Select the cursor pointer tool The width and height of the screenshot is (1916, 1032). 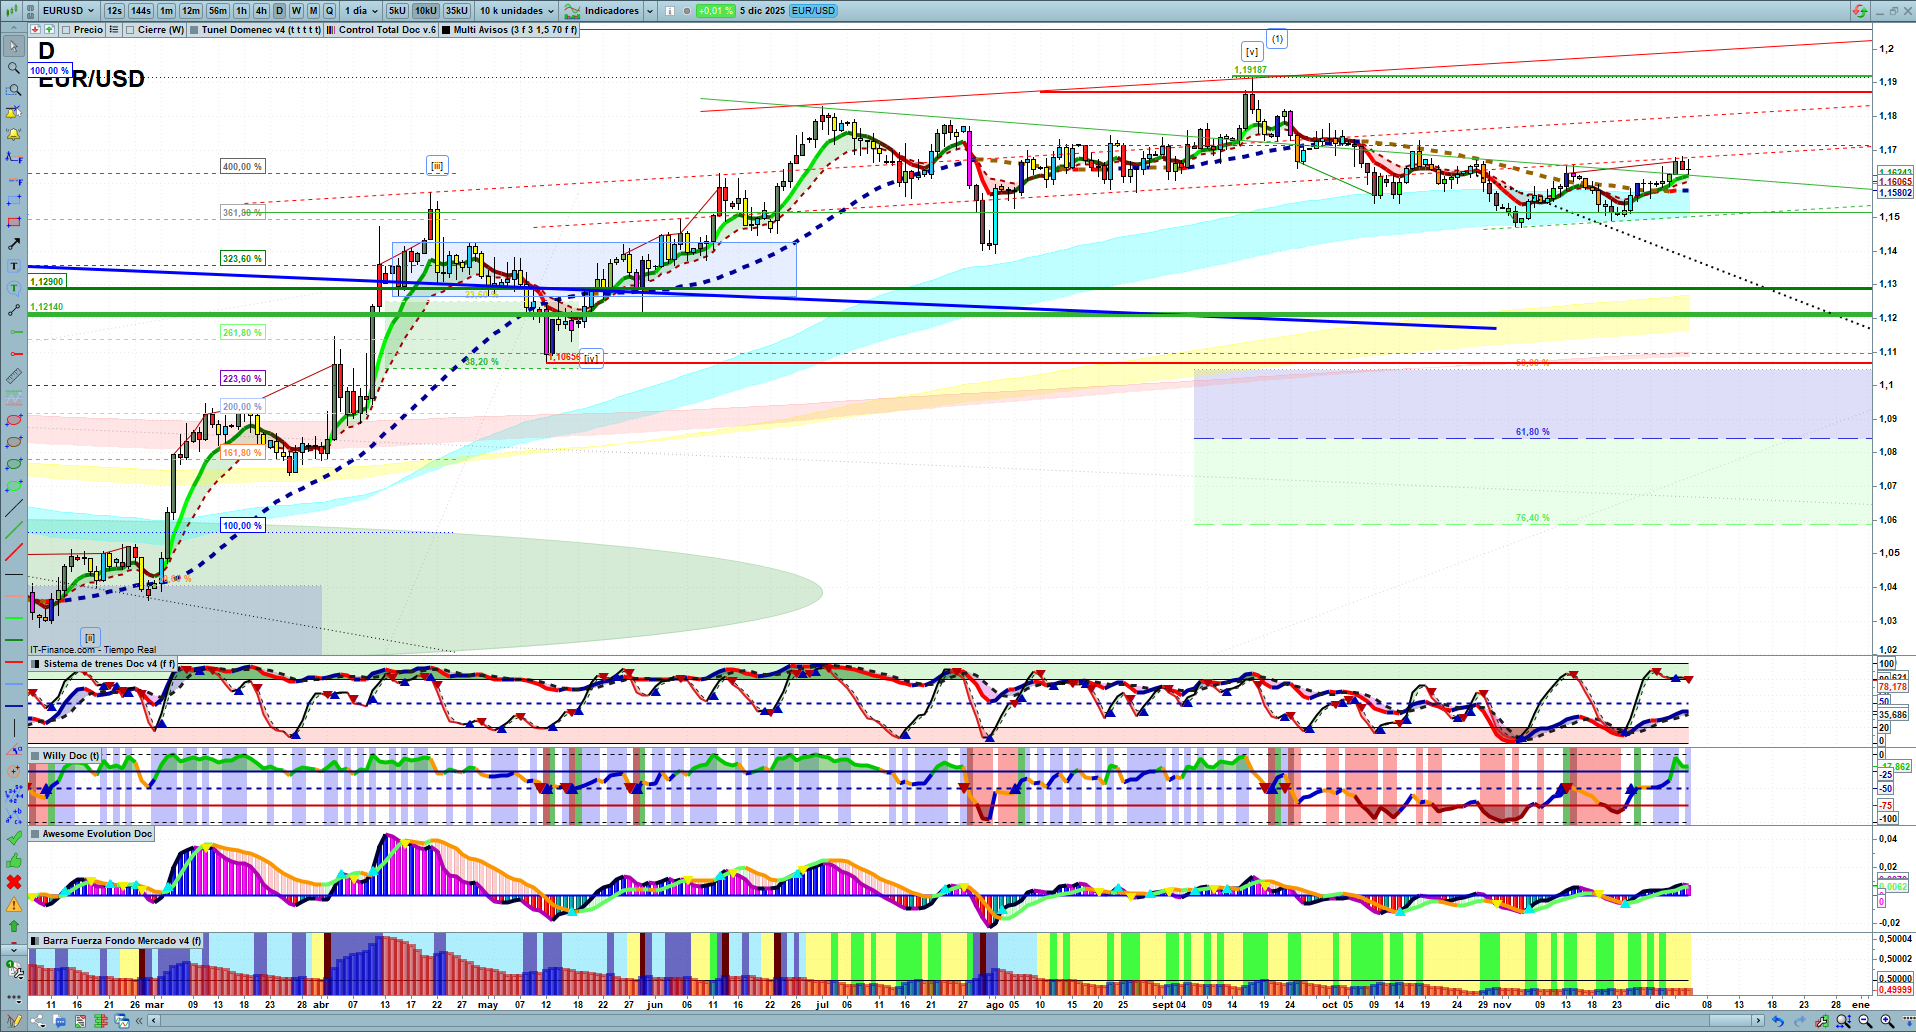(x=13, y=46)
